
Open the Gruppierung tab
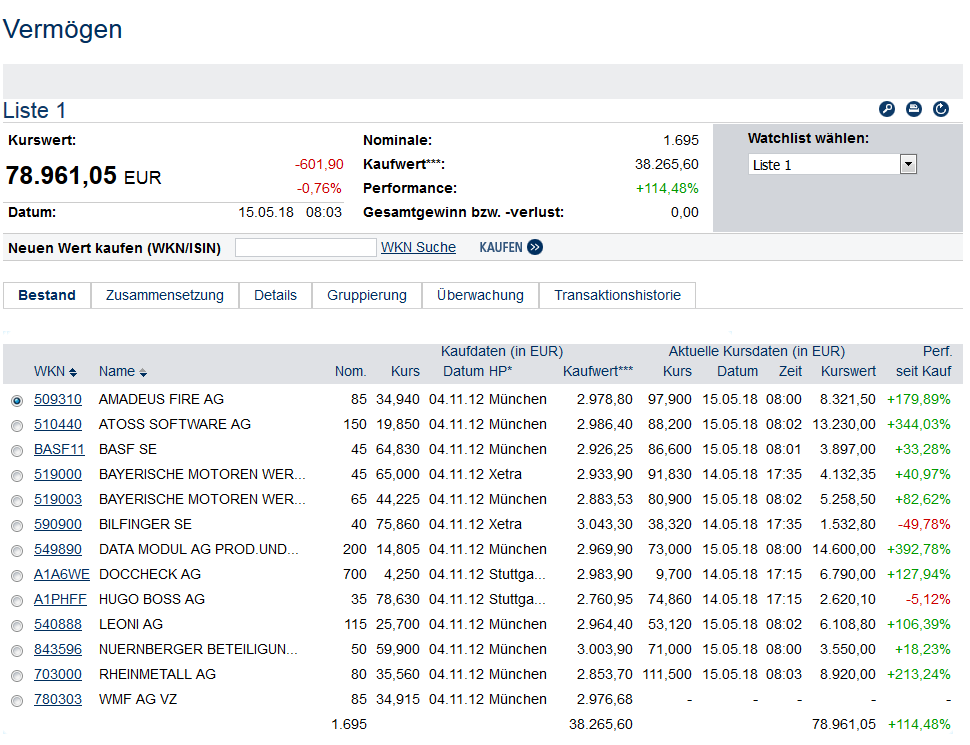click(x=367, y=295)
